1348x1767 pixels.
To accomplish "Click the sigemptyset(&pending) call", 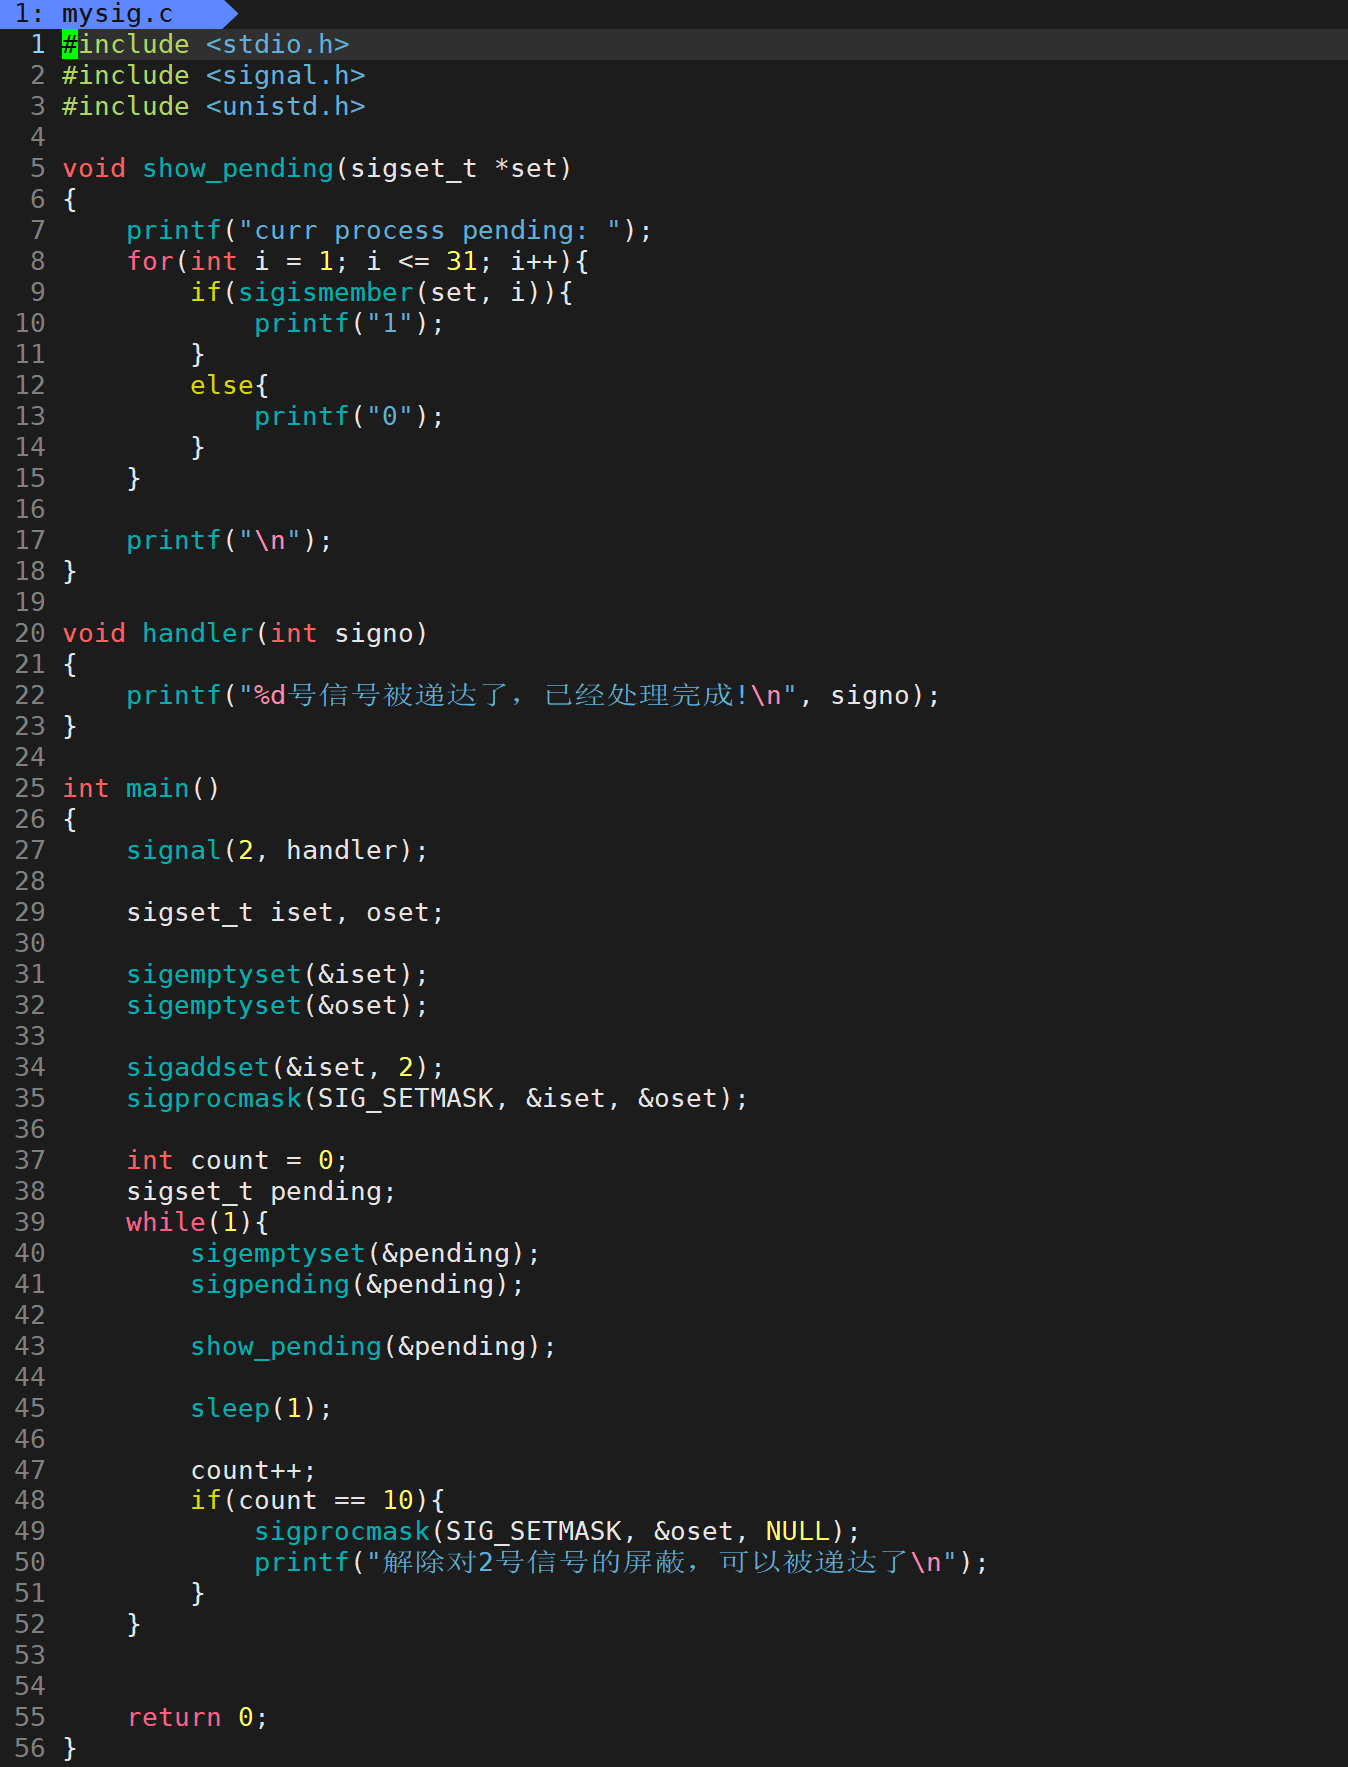I will tap(365, 1253).
